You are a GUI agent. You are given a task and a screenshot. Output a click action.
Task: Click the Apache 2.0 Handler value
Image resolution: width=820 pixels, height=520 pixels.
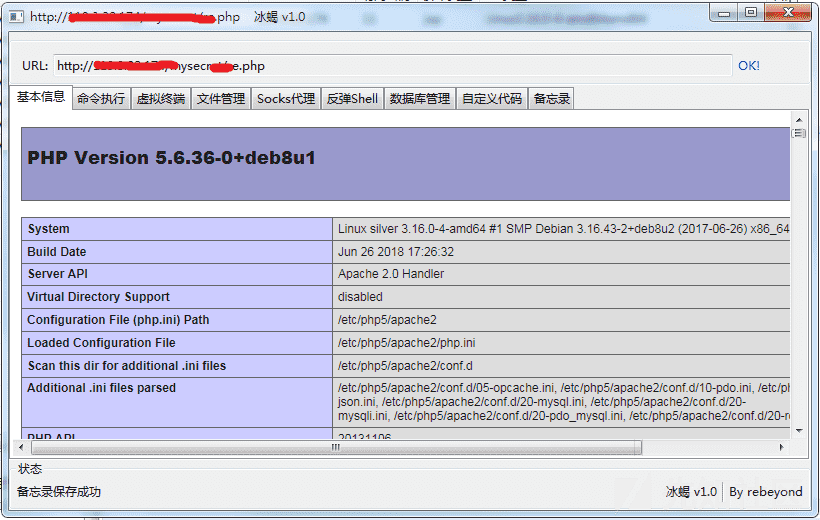click(x=391, y=274)
